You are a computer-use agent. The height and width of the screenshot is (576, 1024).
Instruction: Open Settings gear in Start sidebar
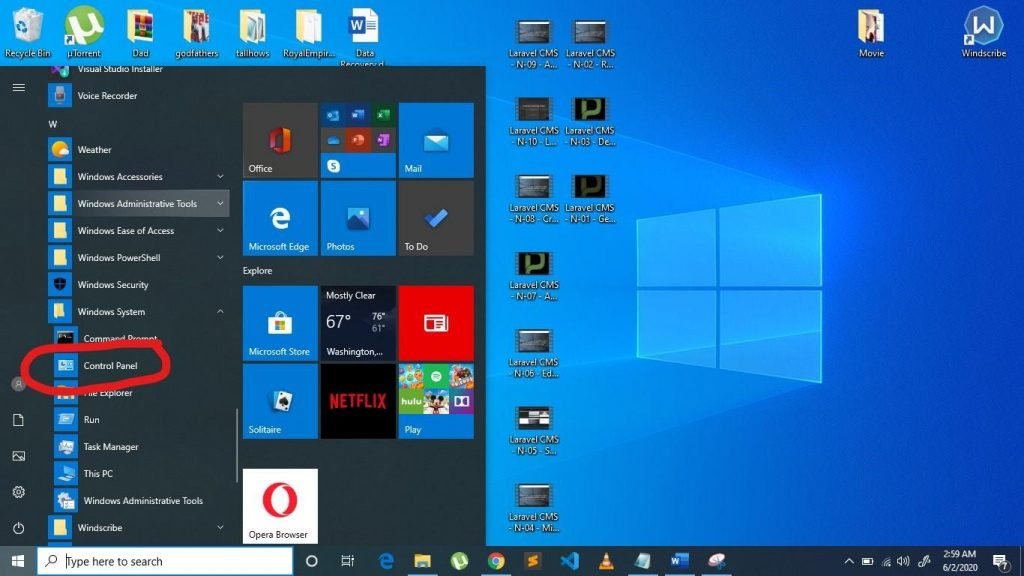(x=18, y=492)
